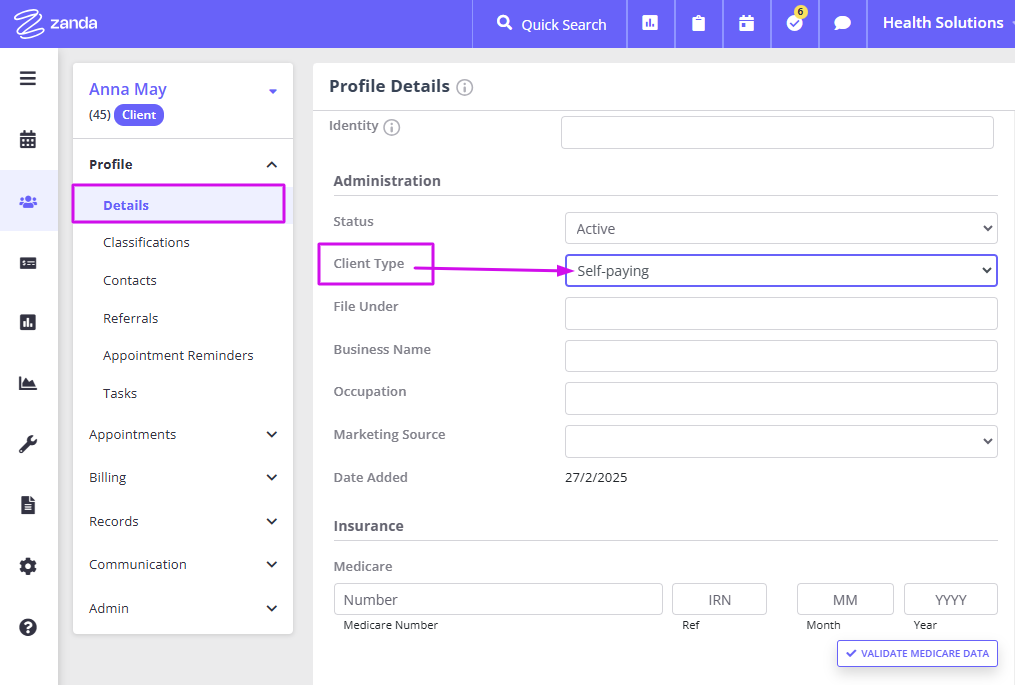Click the wrench tools icon in the sidebar
The width and height of the screenshot is (1015, 685).
[x=27, y=441]
